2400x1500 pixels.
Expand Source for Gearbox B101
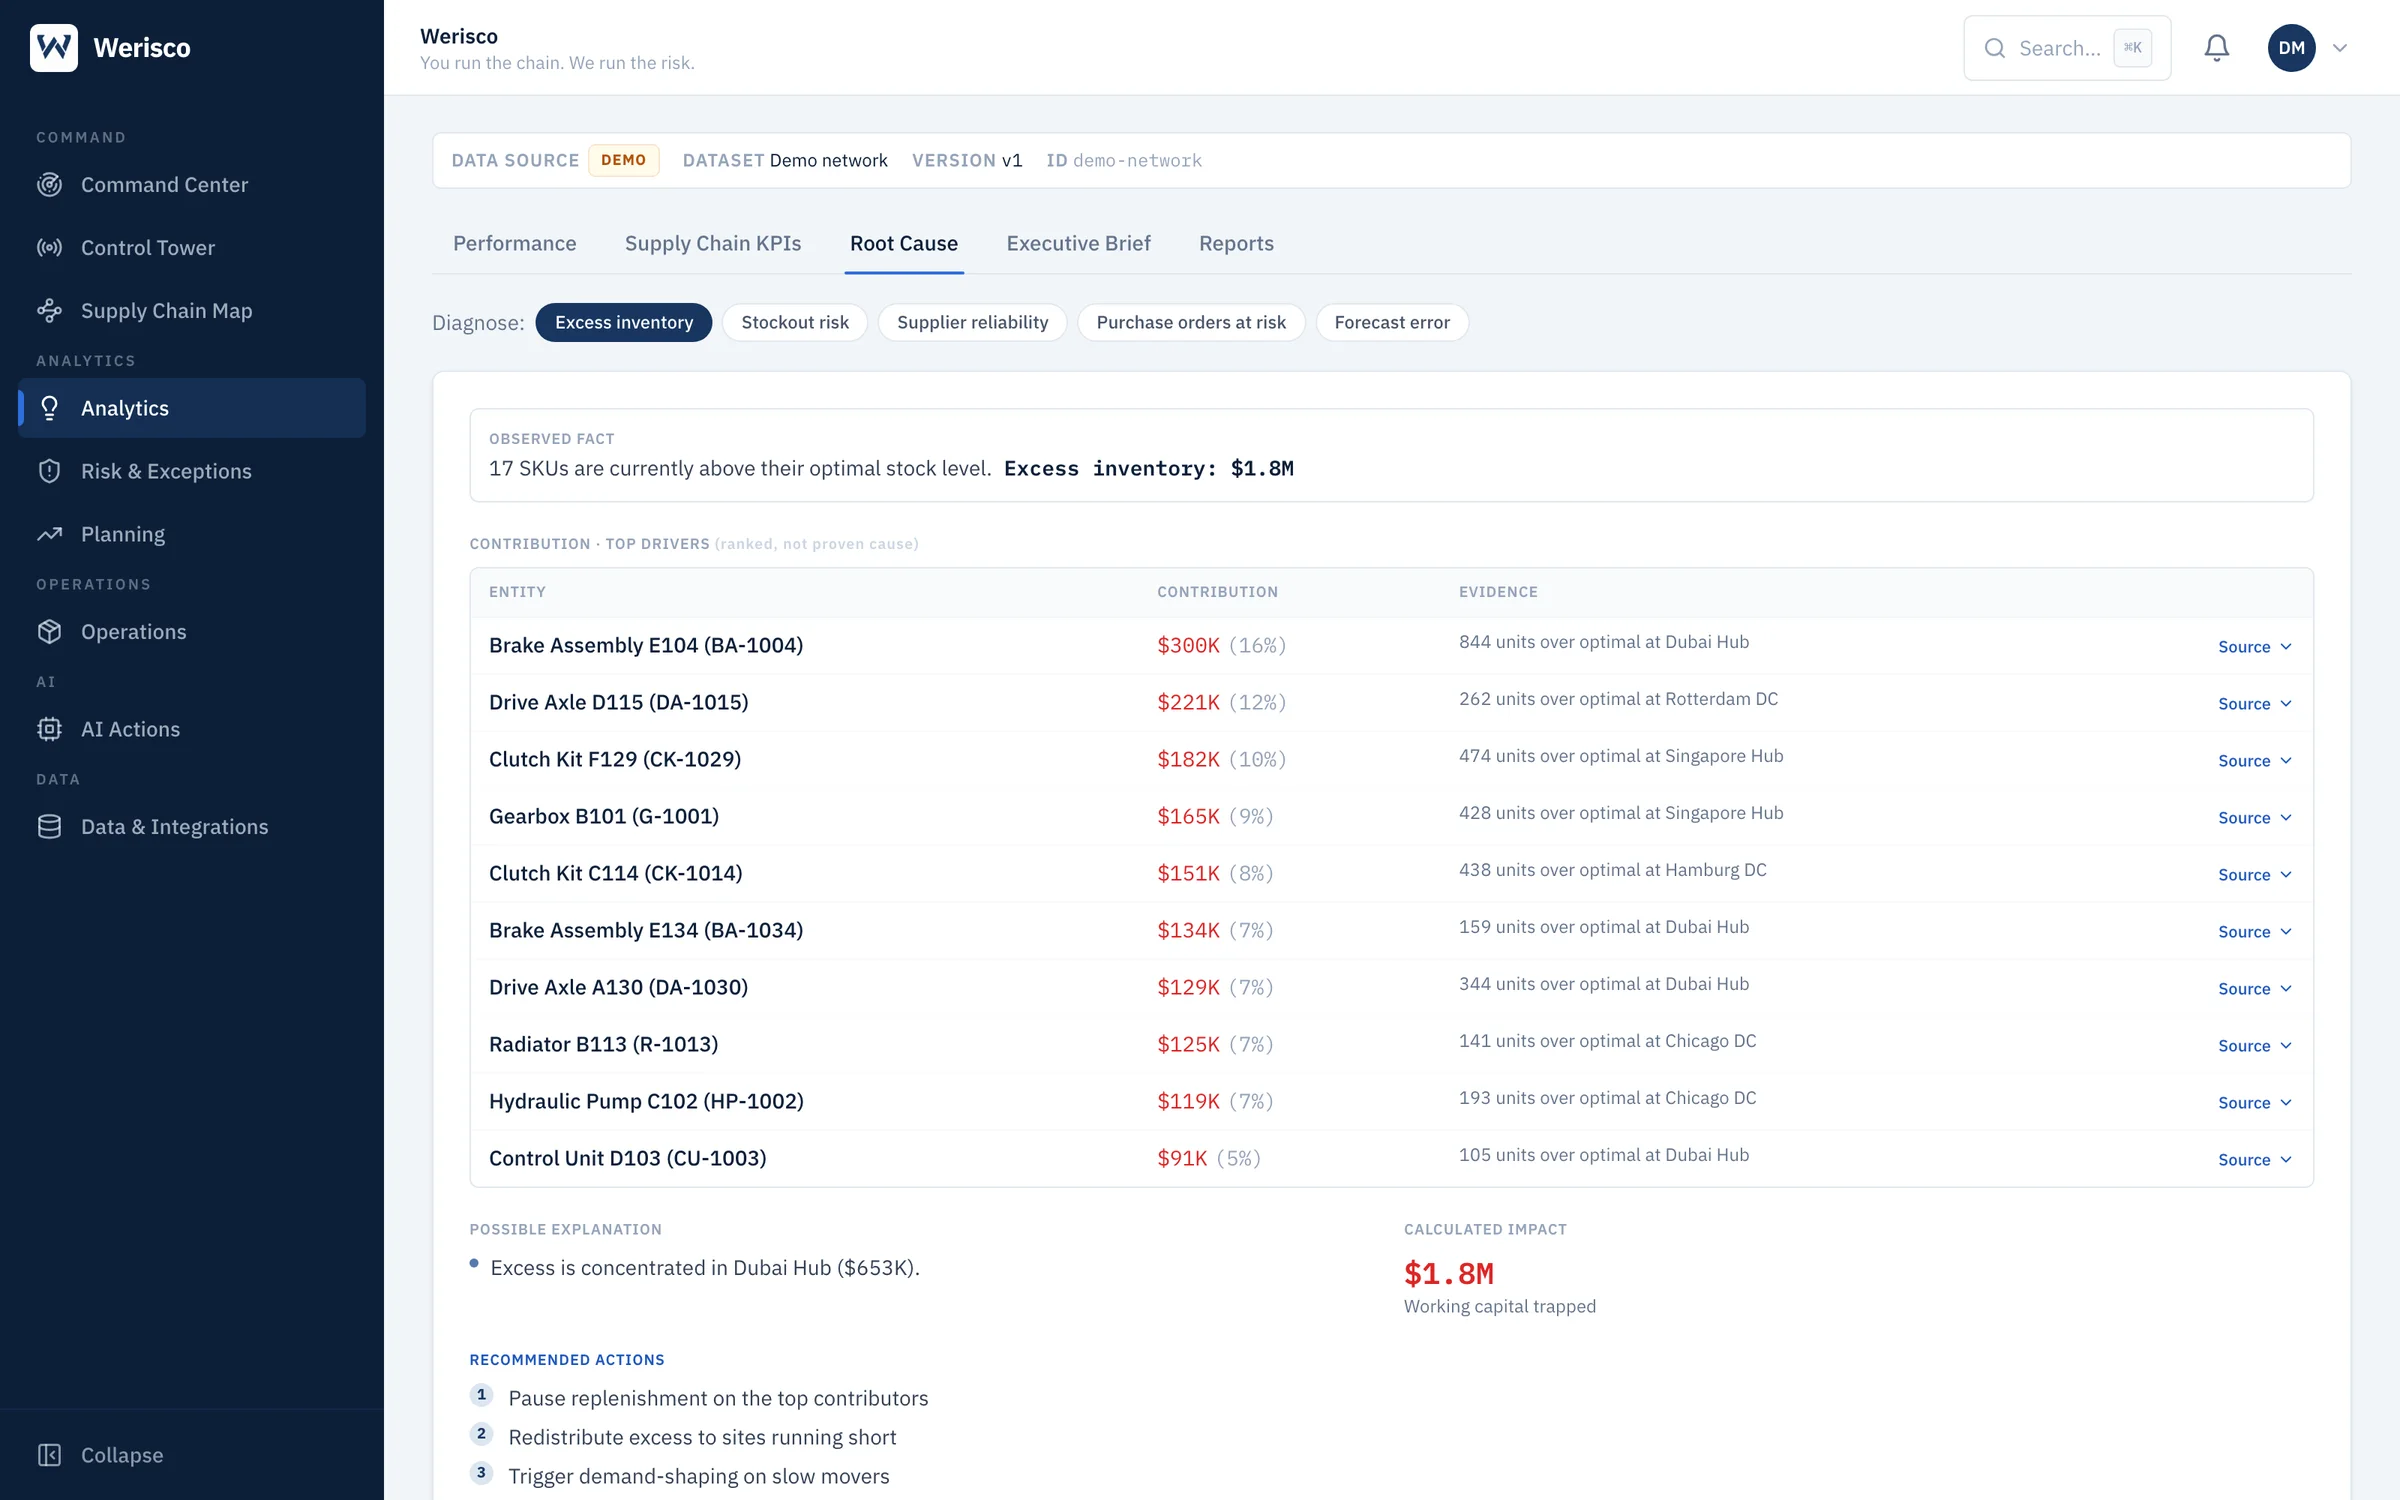(2254, 818)
